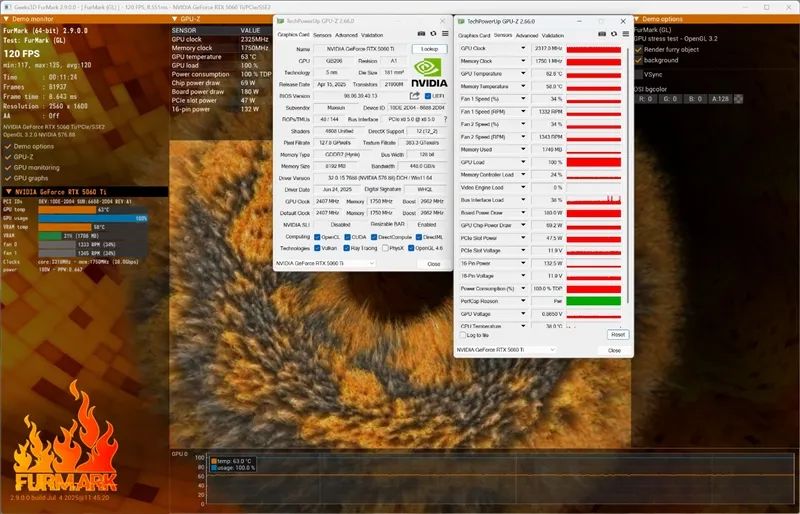Click the Reset button in Sensors window
Image resolution: width=800 pixels, height=514 pixels.
(x=617, y=335)
